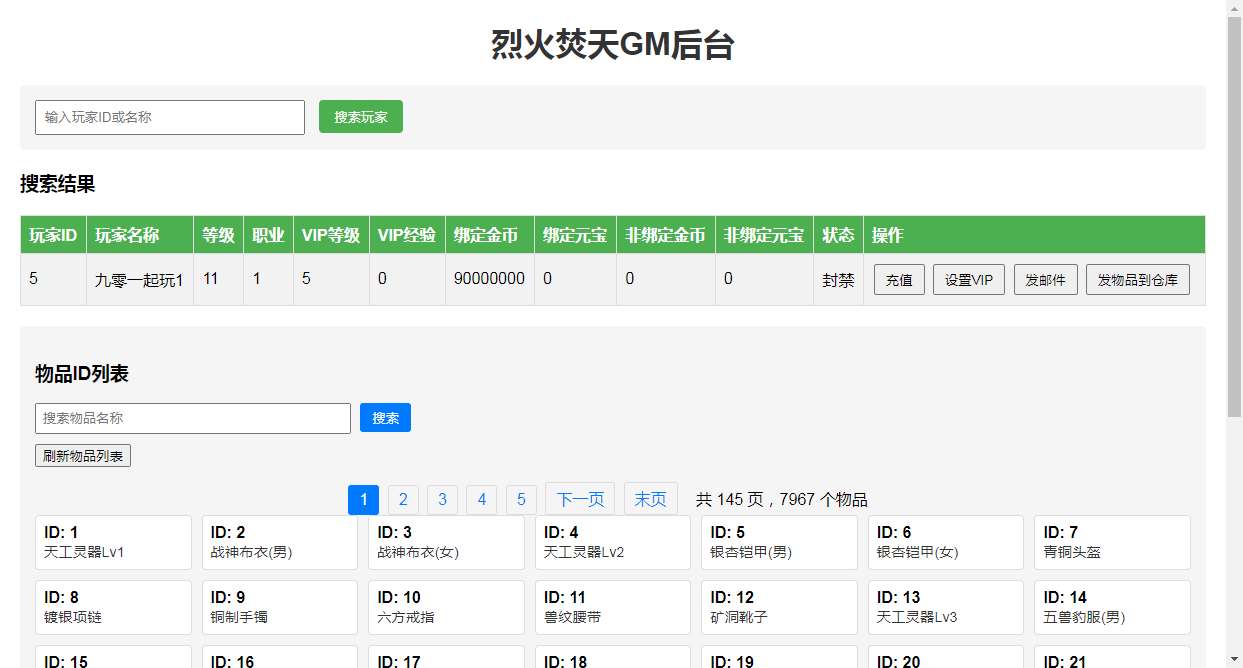Click the 搜索物品名称 item search field
1243x668 pixels.
[x=192, y=418]
